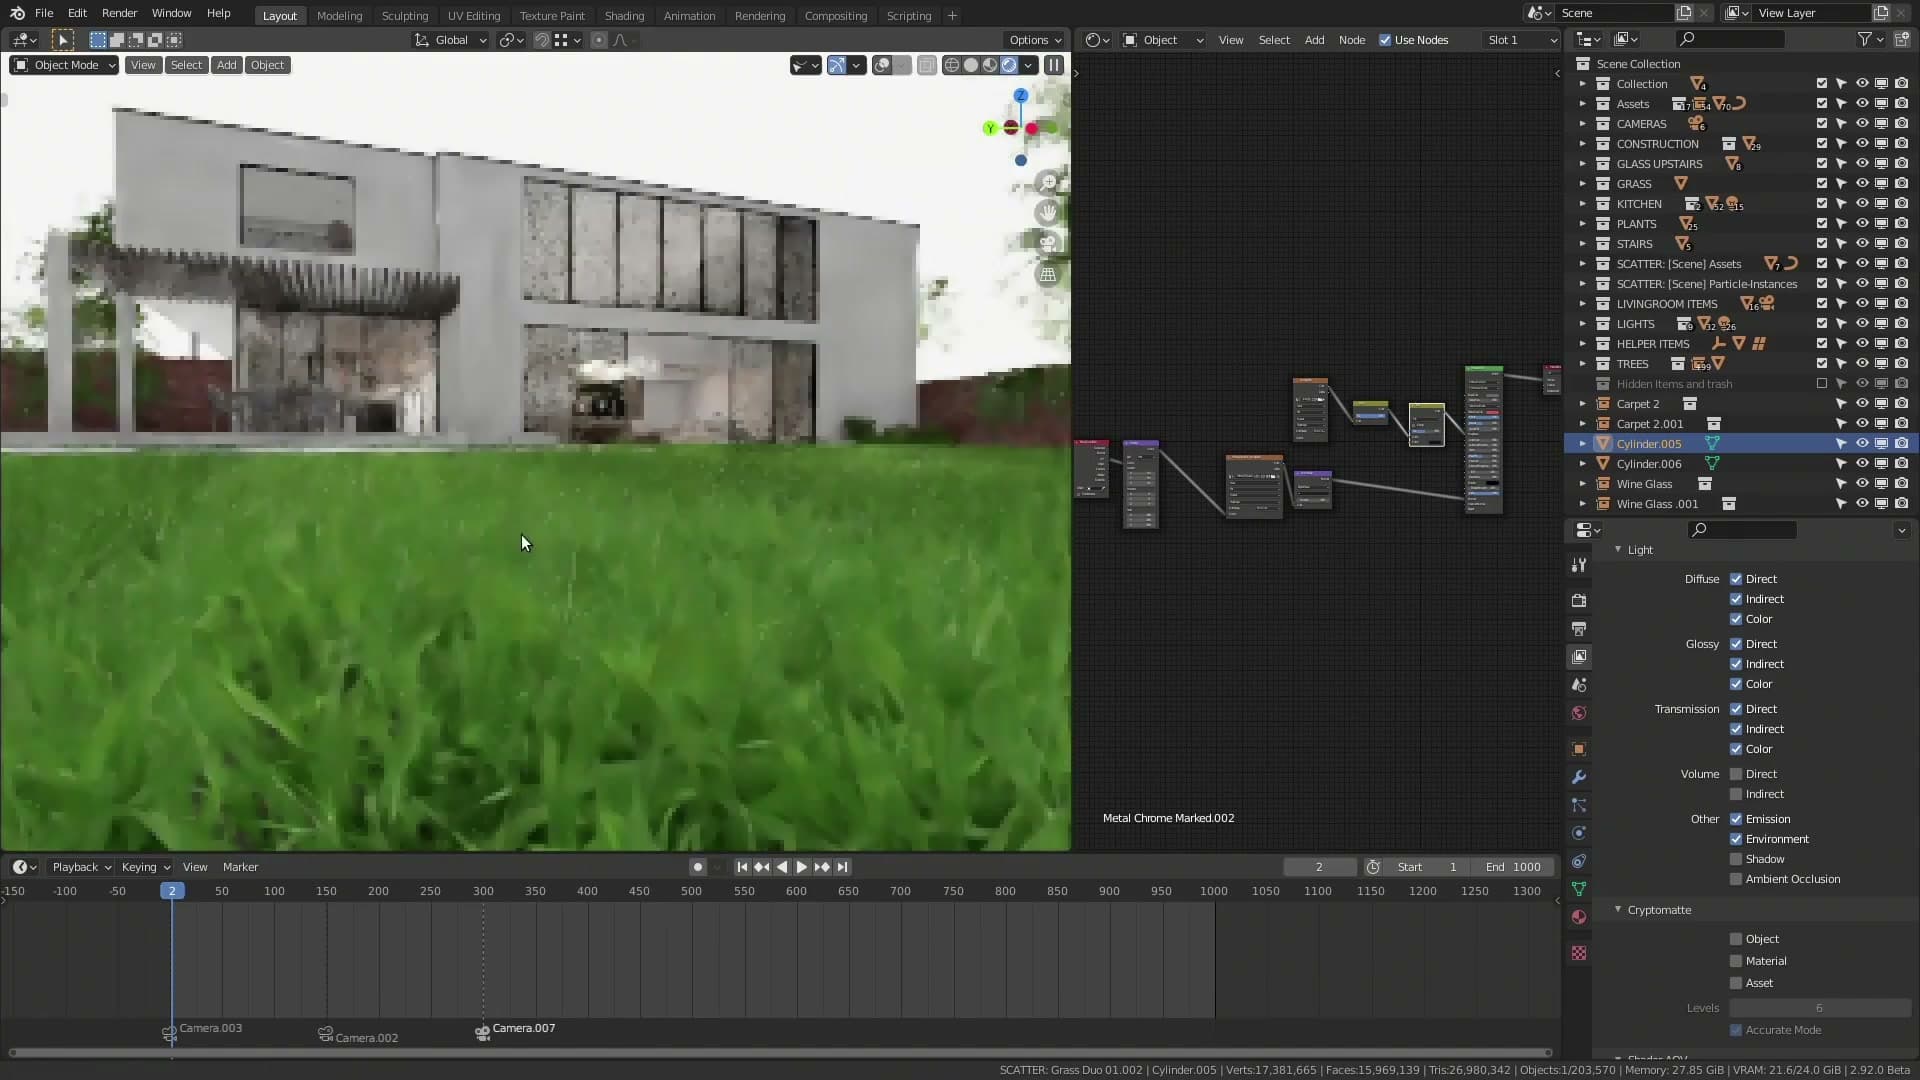Open the Scene properties tab
The height and width of the screenshot is (1080, 1920).
coord(1579,685)
